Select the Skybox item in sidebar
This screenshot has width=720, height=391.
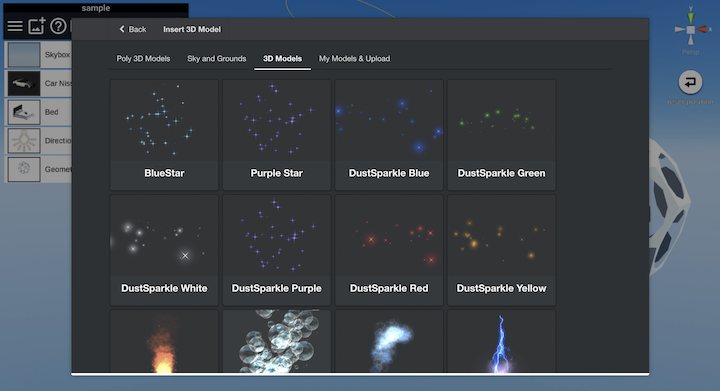(39, 55)
